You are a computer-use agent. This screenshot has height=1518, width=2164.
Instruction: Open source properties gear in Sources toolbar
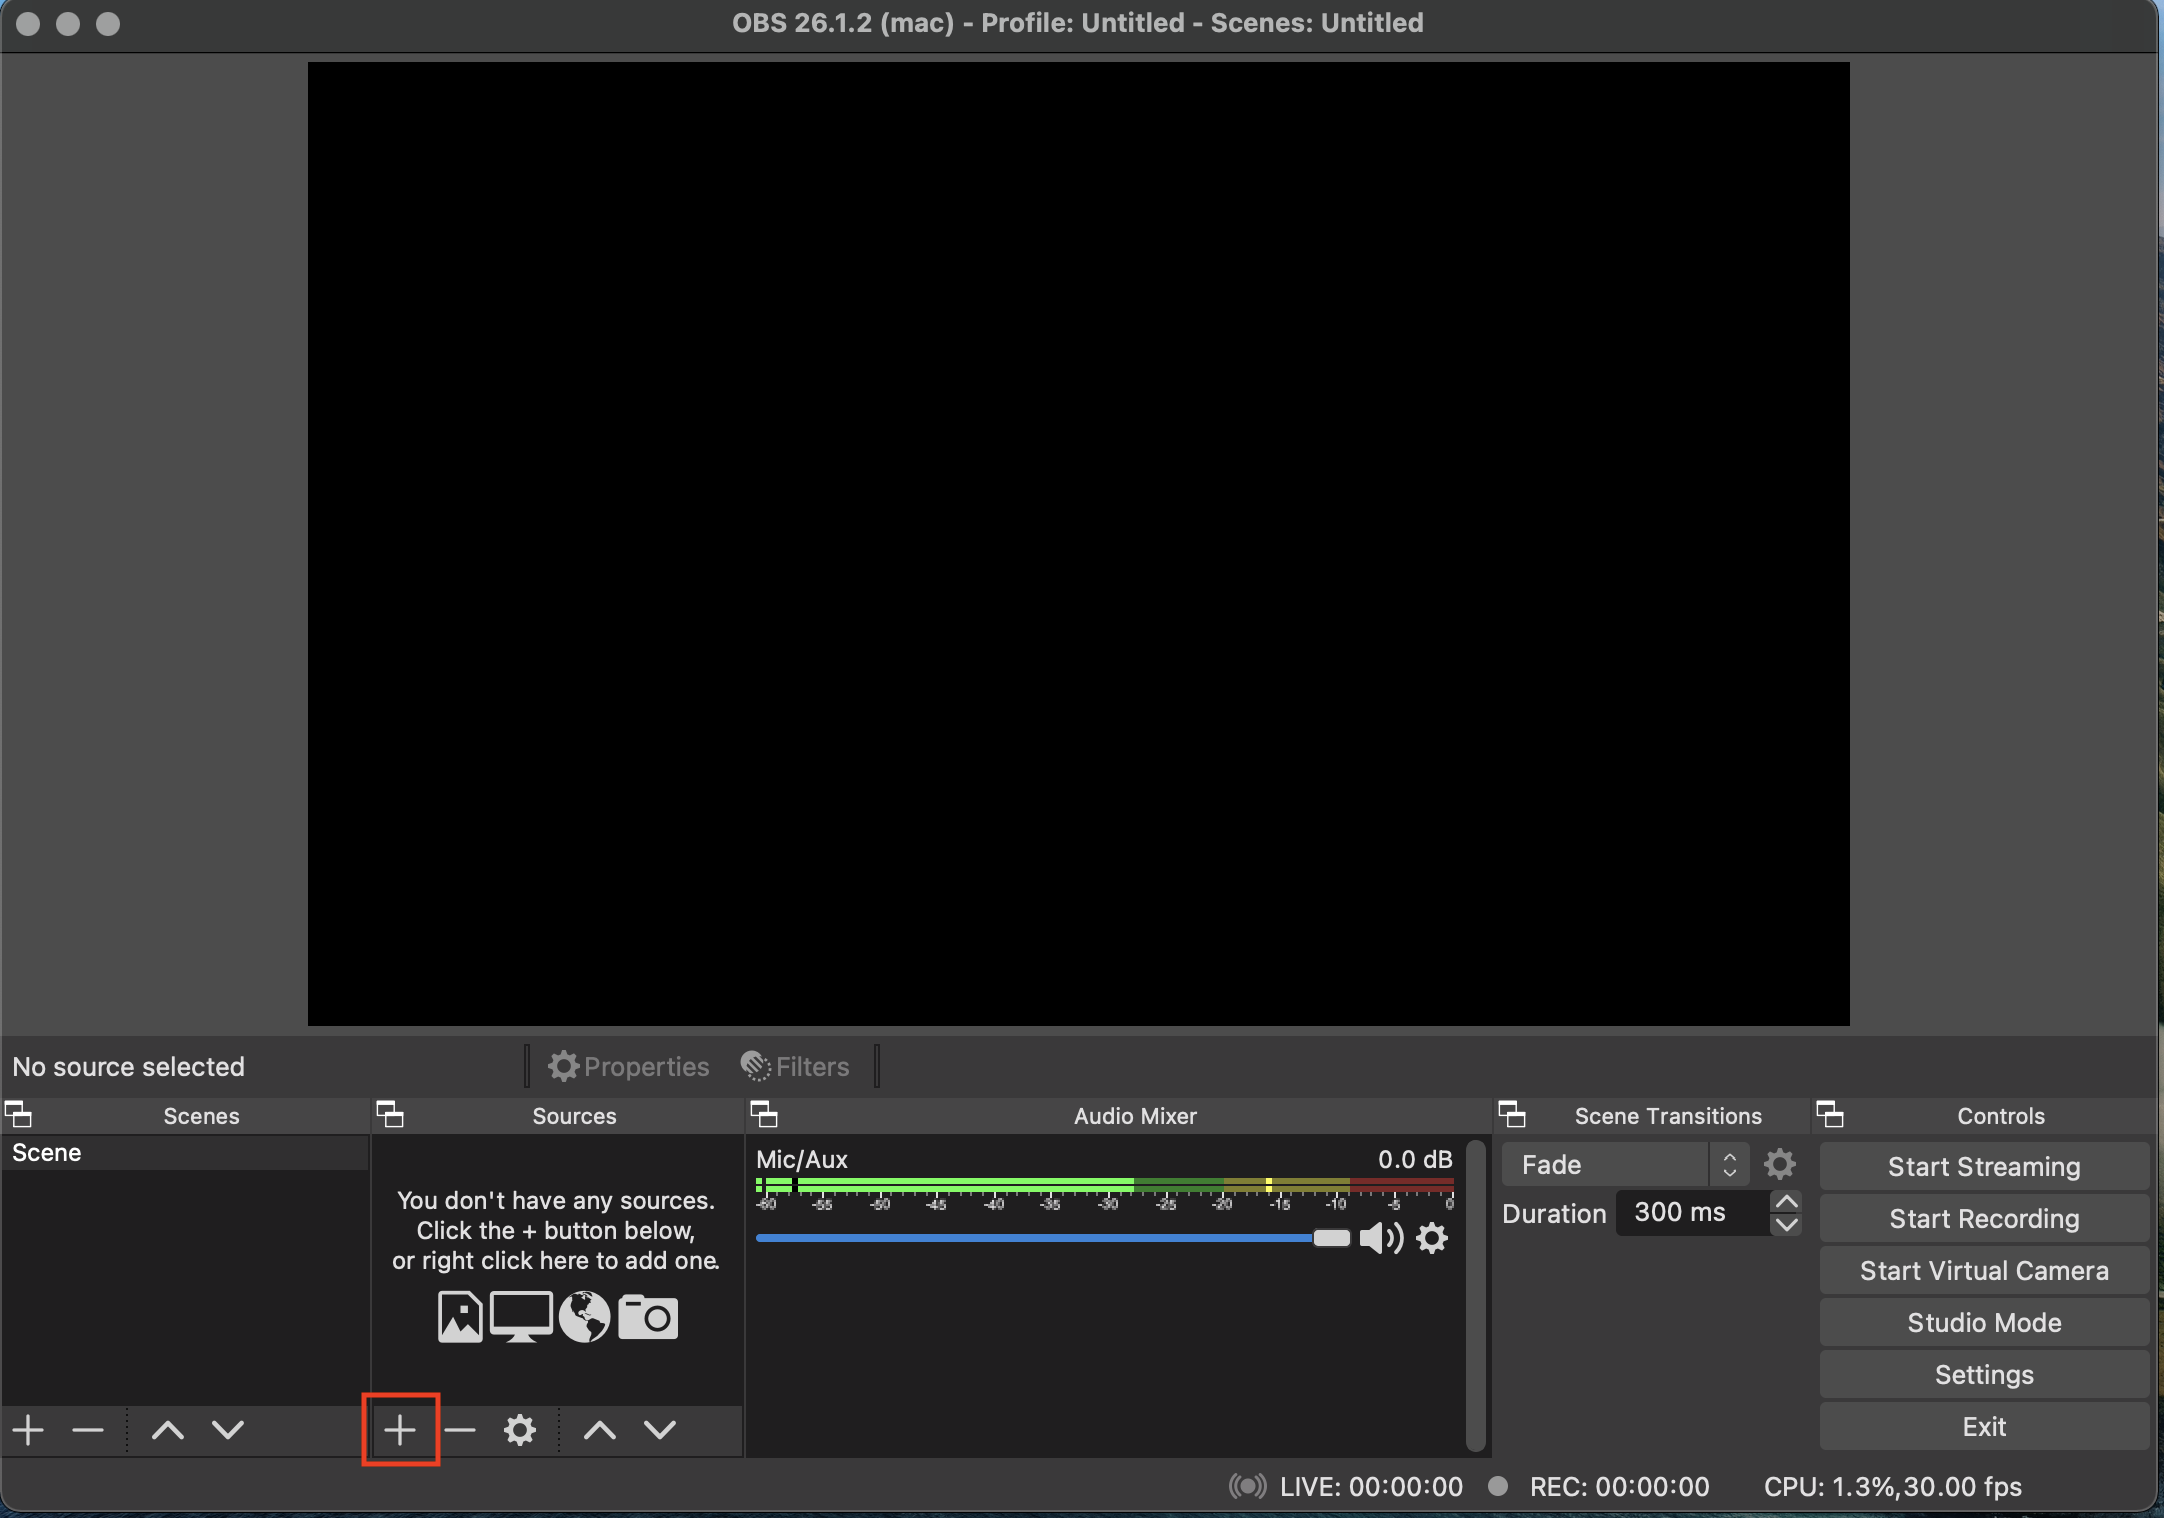coord(520,1430)
